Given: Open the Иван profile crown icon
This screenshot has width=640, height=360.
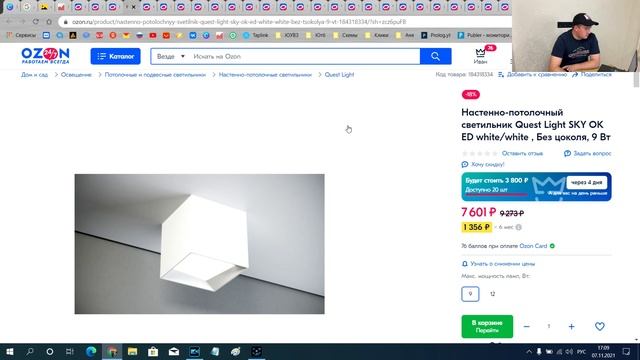Looking at the screenshot, I should (x=480, y=55).
